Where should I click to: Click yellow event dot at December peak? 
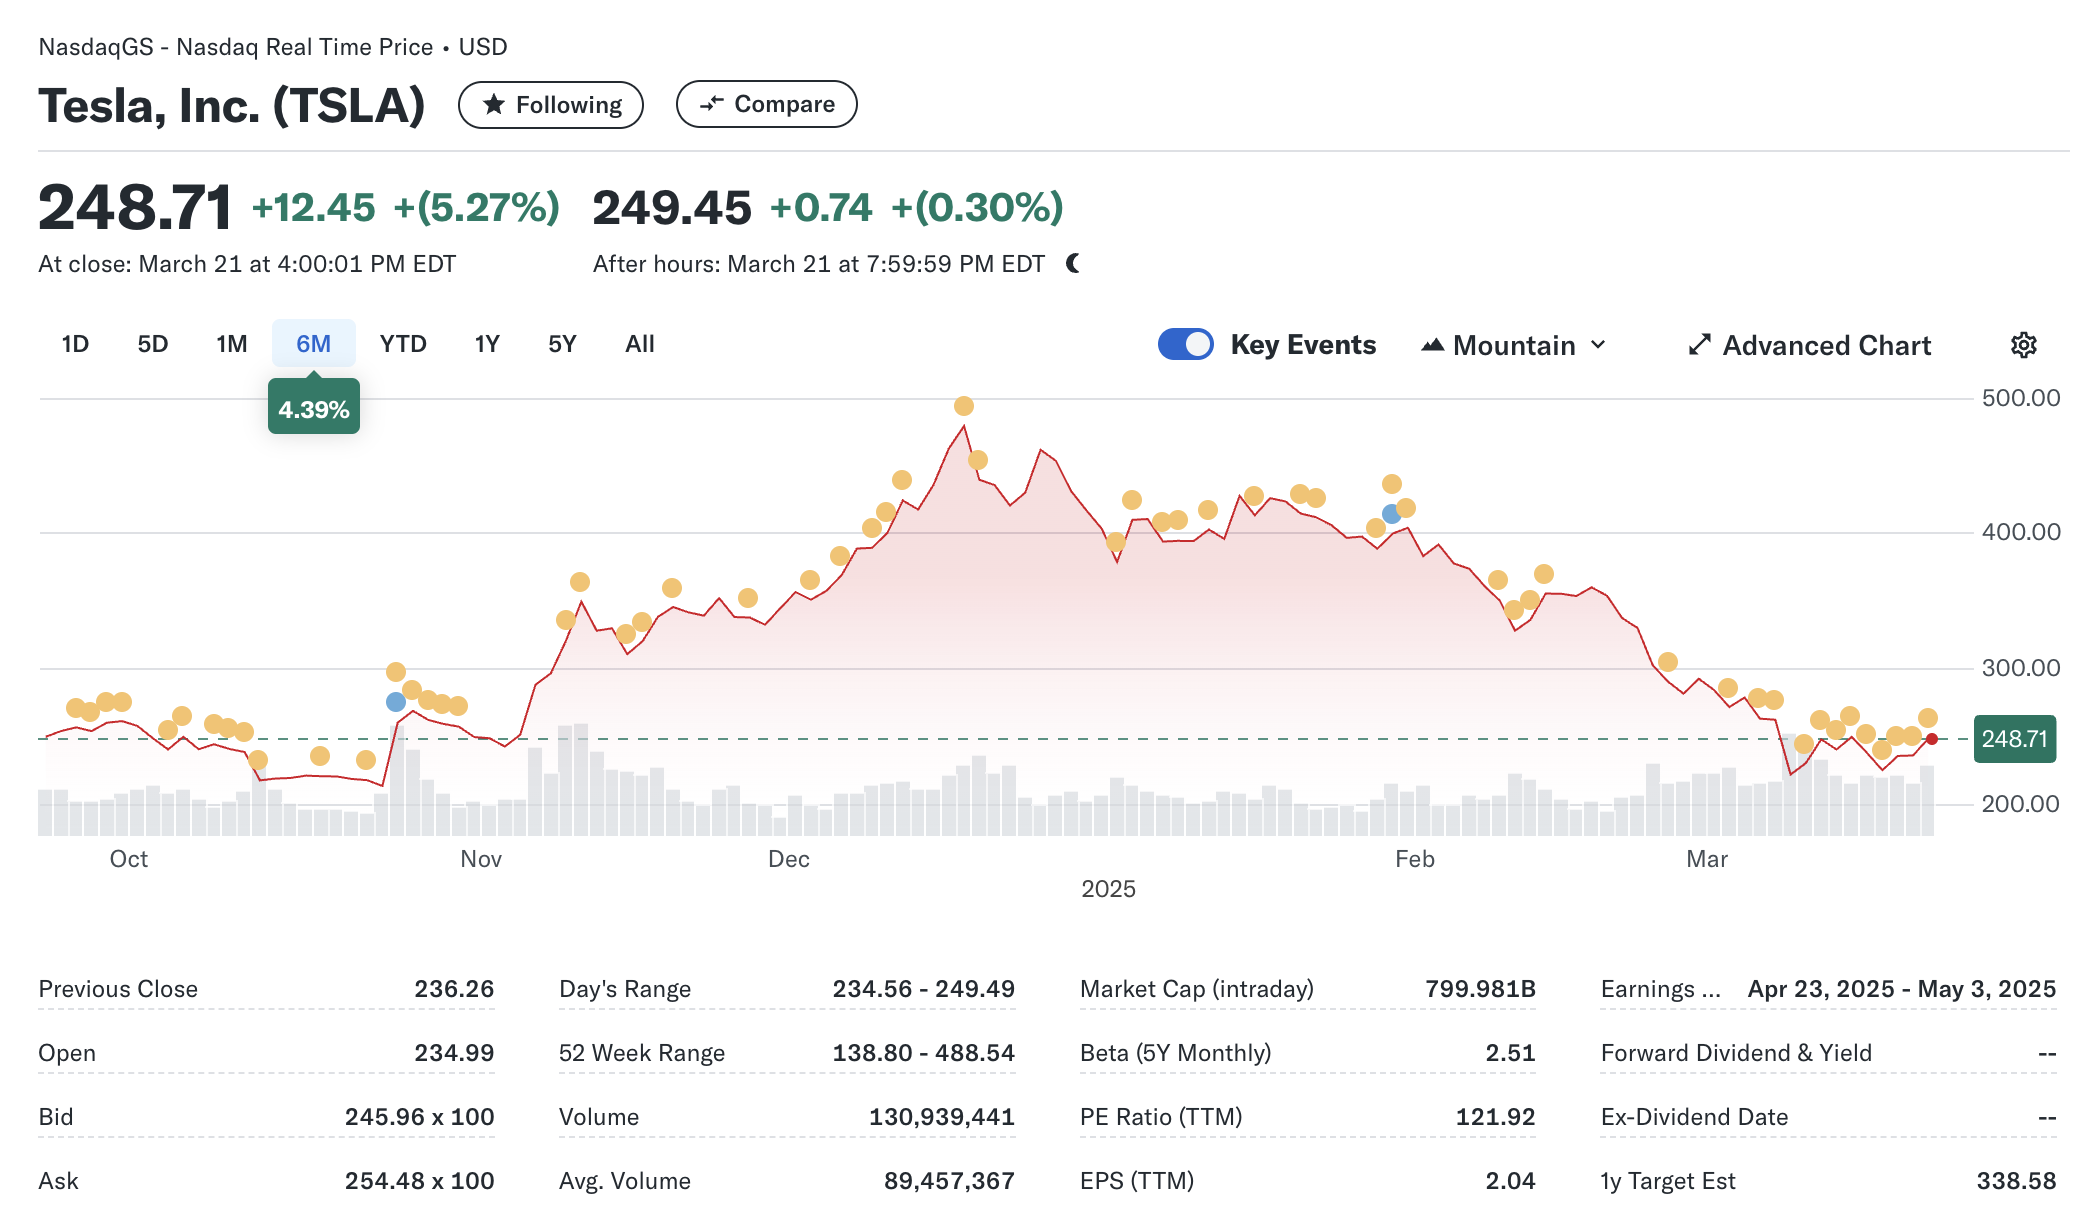[x=963, y=406]
